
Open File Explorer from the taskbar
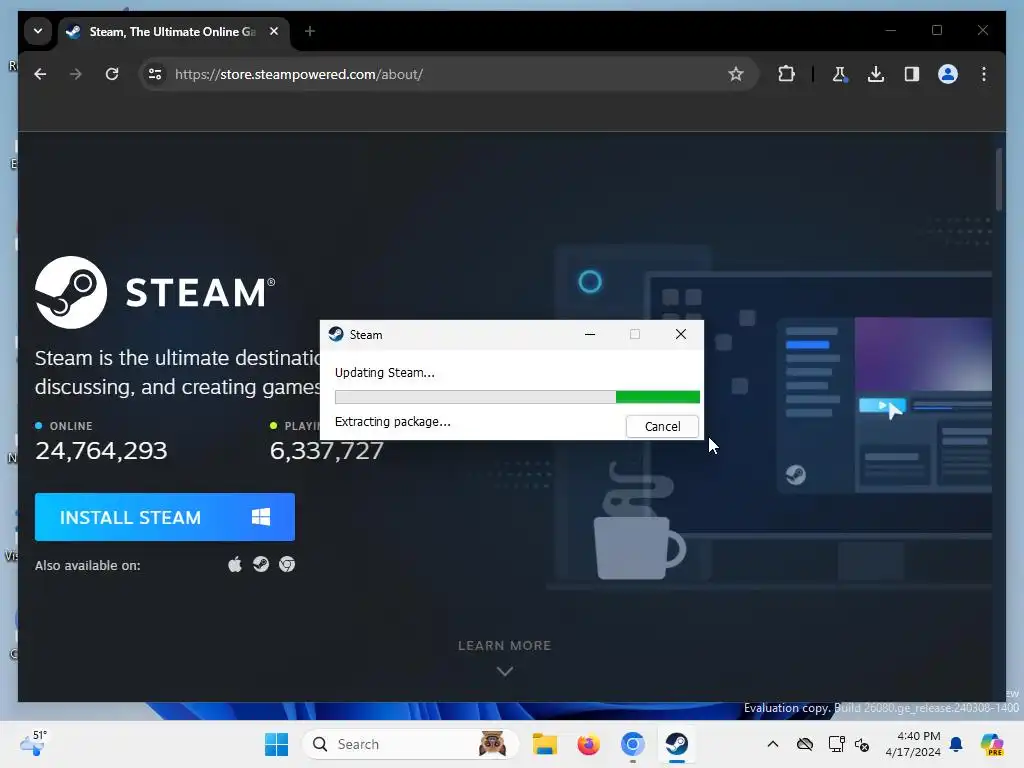544,744
